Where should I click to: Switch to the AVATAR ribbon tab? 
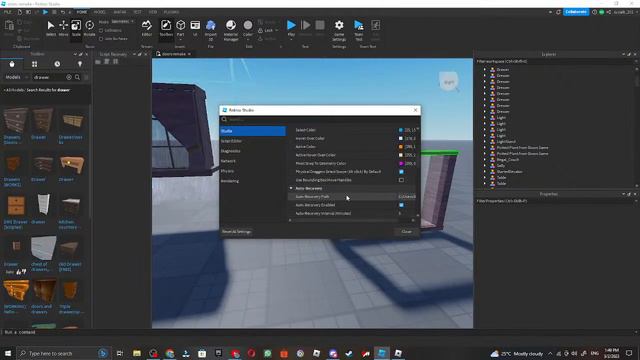[x=120, y=12]
